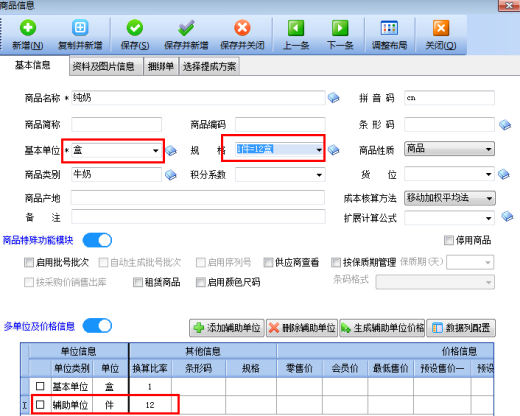The image size is (520, 416).
Task: Enable the 启用批号批次 checkbox
Action: [x=29, y=263]
